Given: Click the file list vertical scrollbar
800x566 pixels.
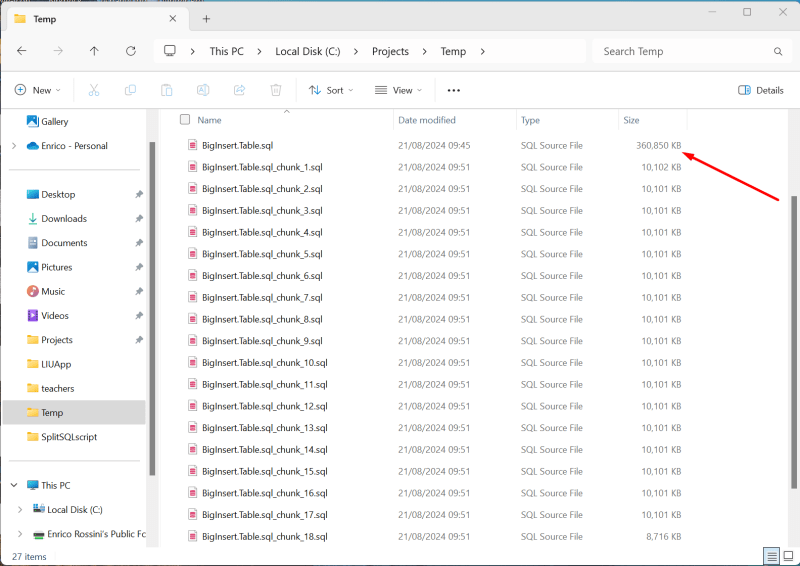Looking at the screenshot, I should (x=793, y=342).
